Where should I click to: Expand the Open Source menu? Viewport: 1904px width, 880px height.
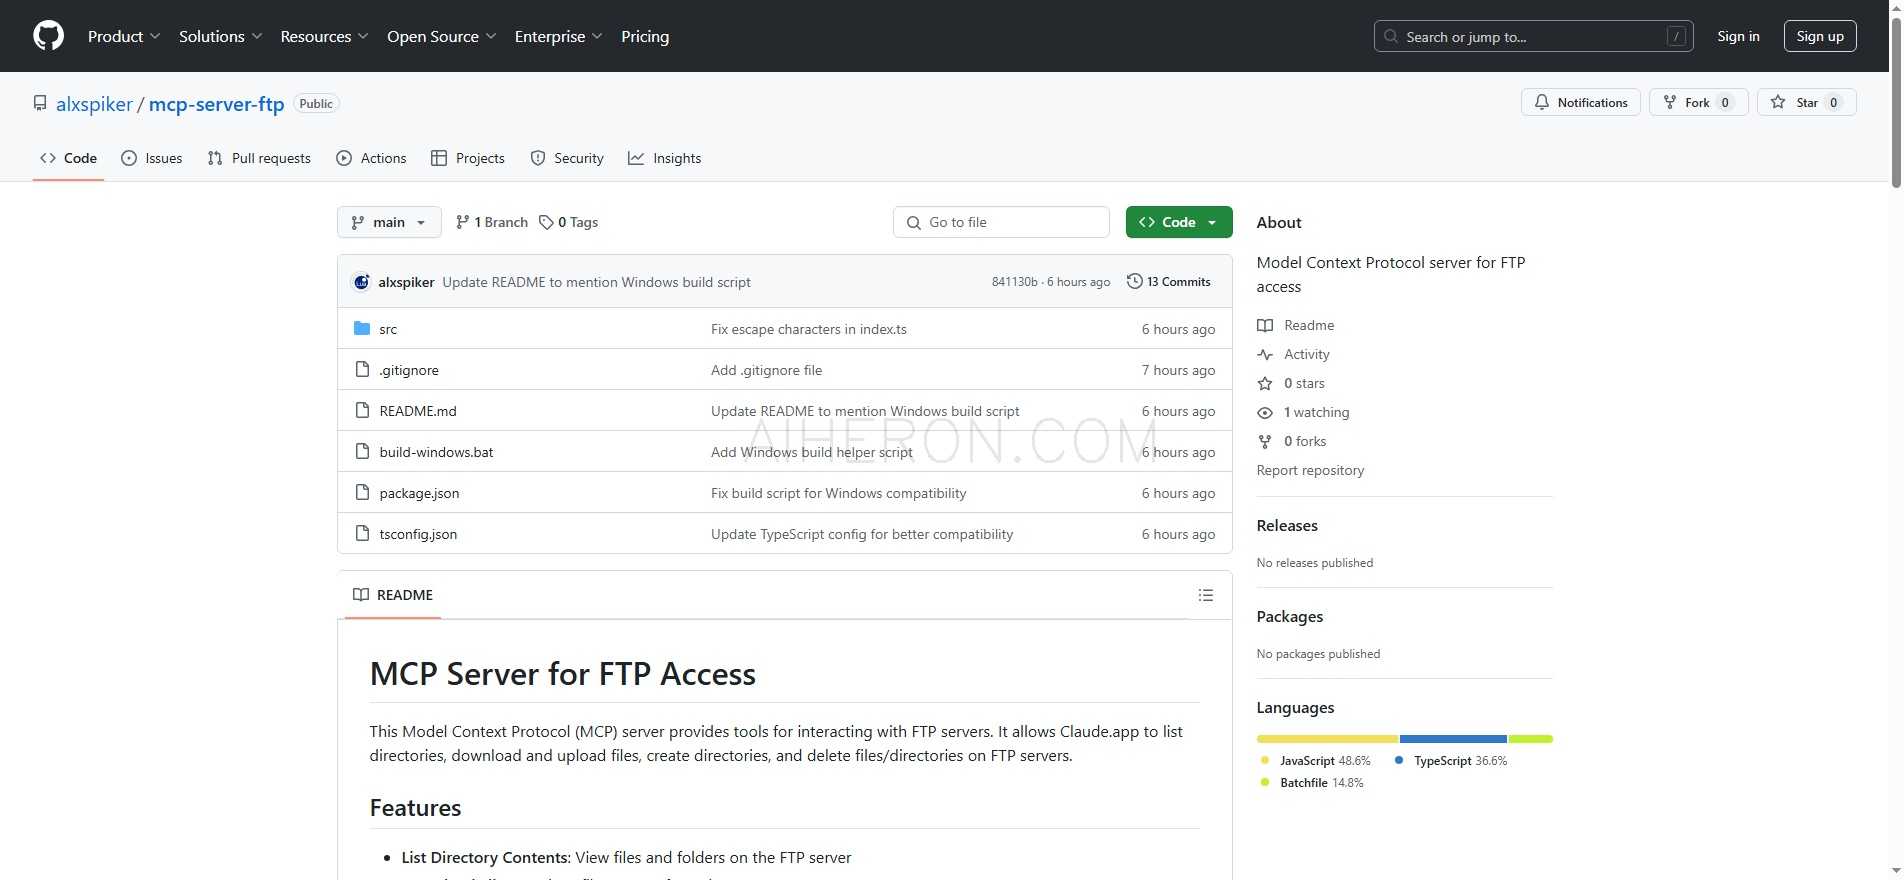tap(441, 36)
